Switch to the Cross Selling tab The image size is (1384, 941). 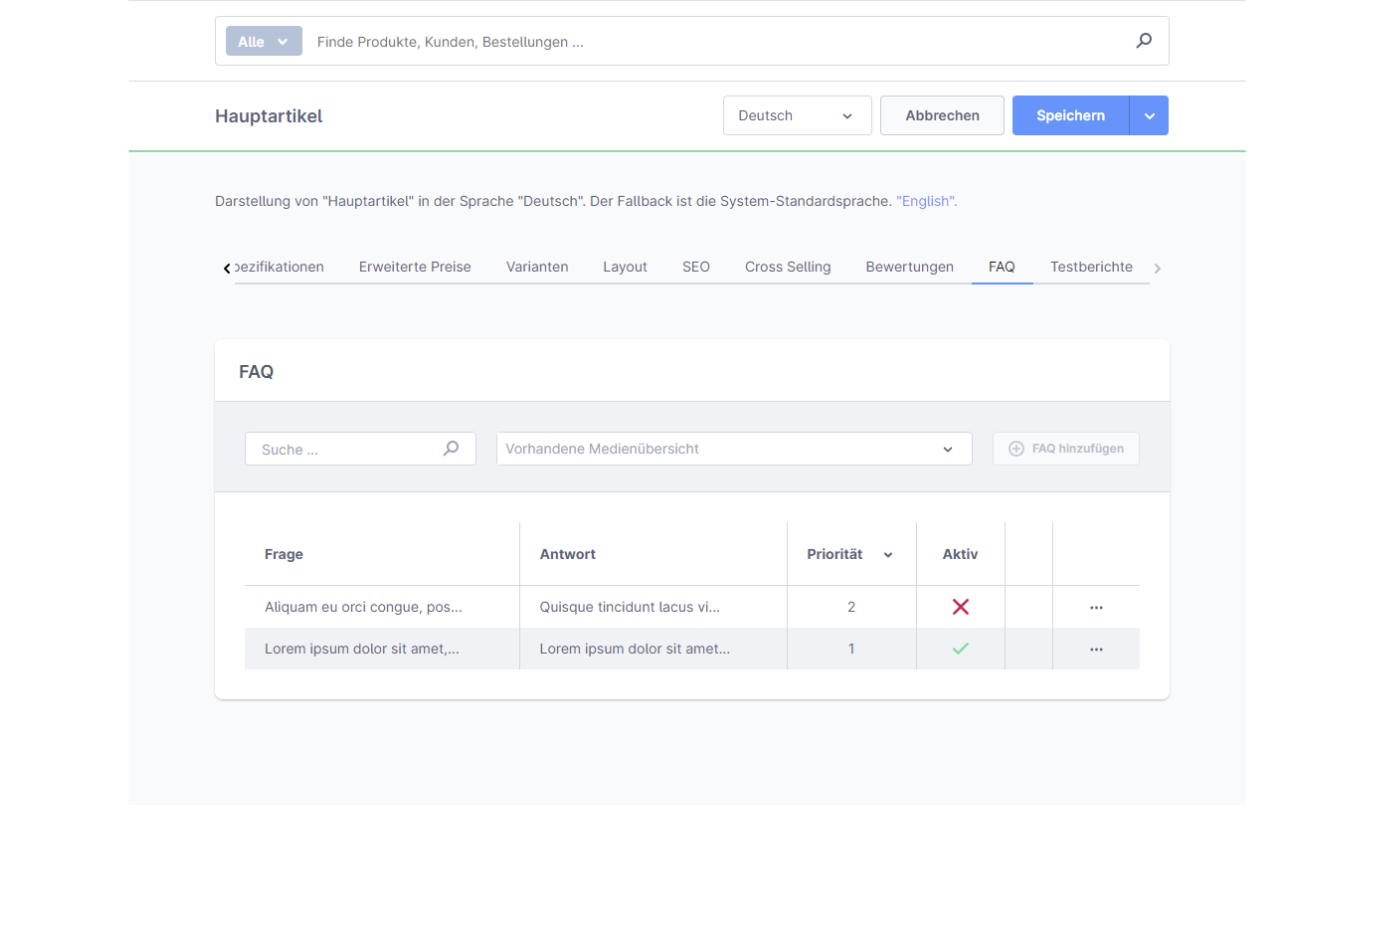coord(788,267)
